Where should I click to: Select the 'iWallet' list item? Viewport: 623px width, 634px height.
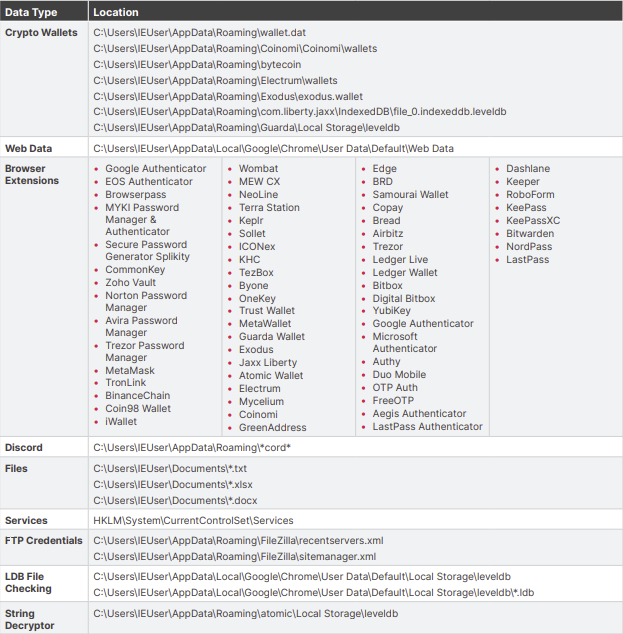pos(121,421)
